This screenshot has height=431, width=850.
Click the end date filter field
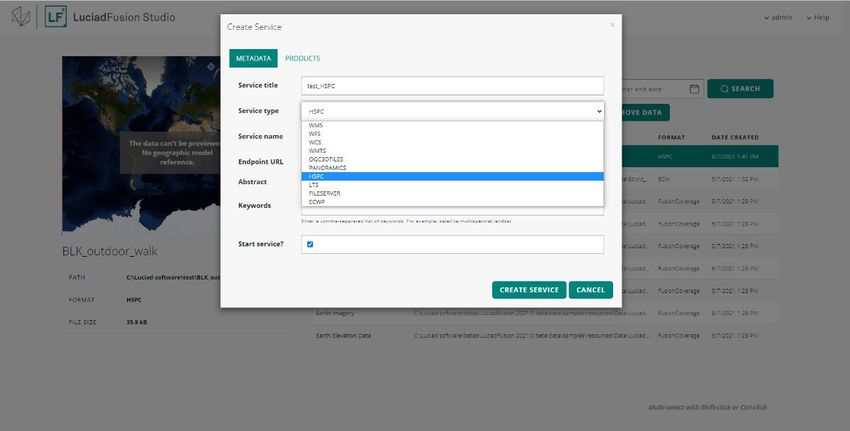pos(662,89)
